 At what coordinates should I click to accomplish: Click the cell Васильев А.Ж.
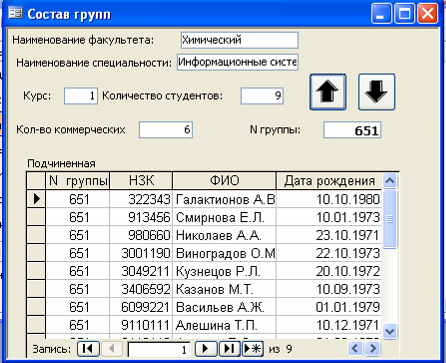coord(224,307)
